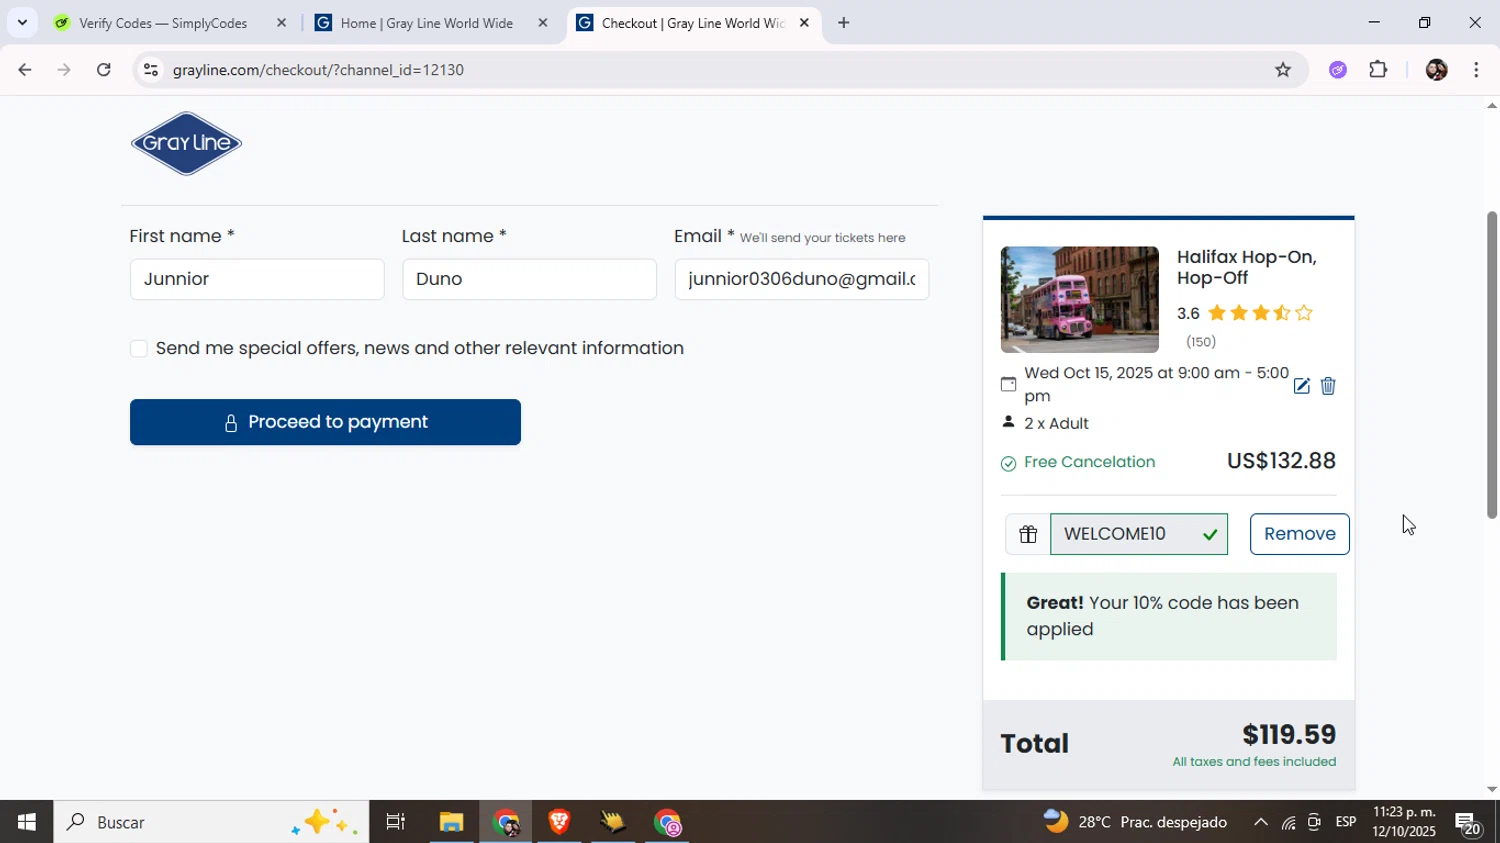This screenshot has height=843, width=1500.
Task: Open Task View on taskbar
Action: [395, 822]
